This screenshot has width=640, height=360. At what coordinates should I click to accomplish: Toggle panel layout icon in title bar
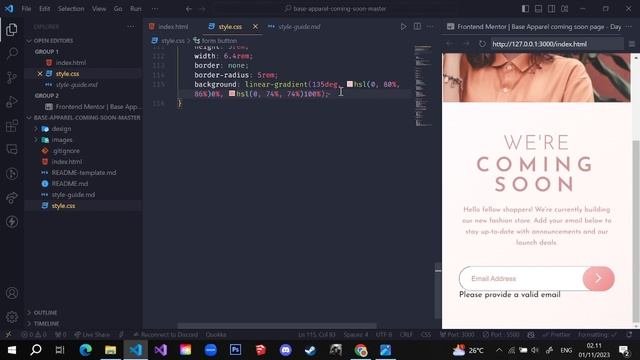click(538, 9)
